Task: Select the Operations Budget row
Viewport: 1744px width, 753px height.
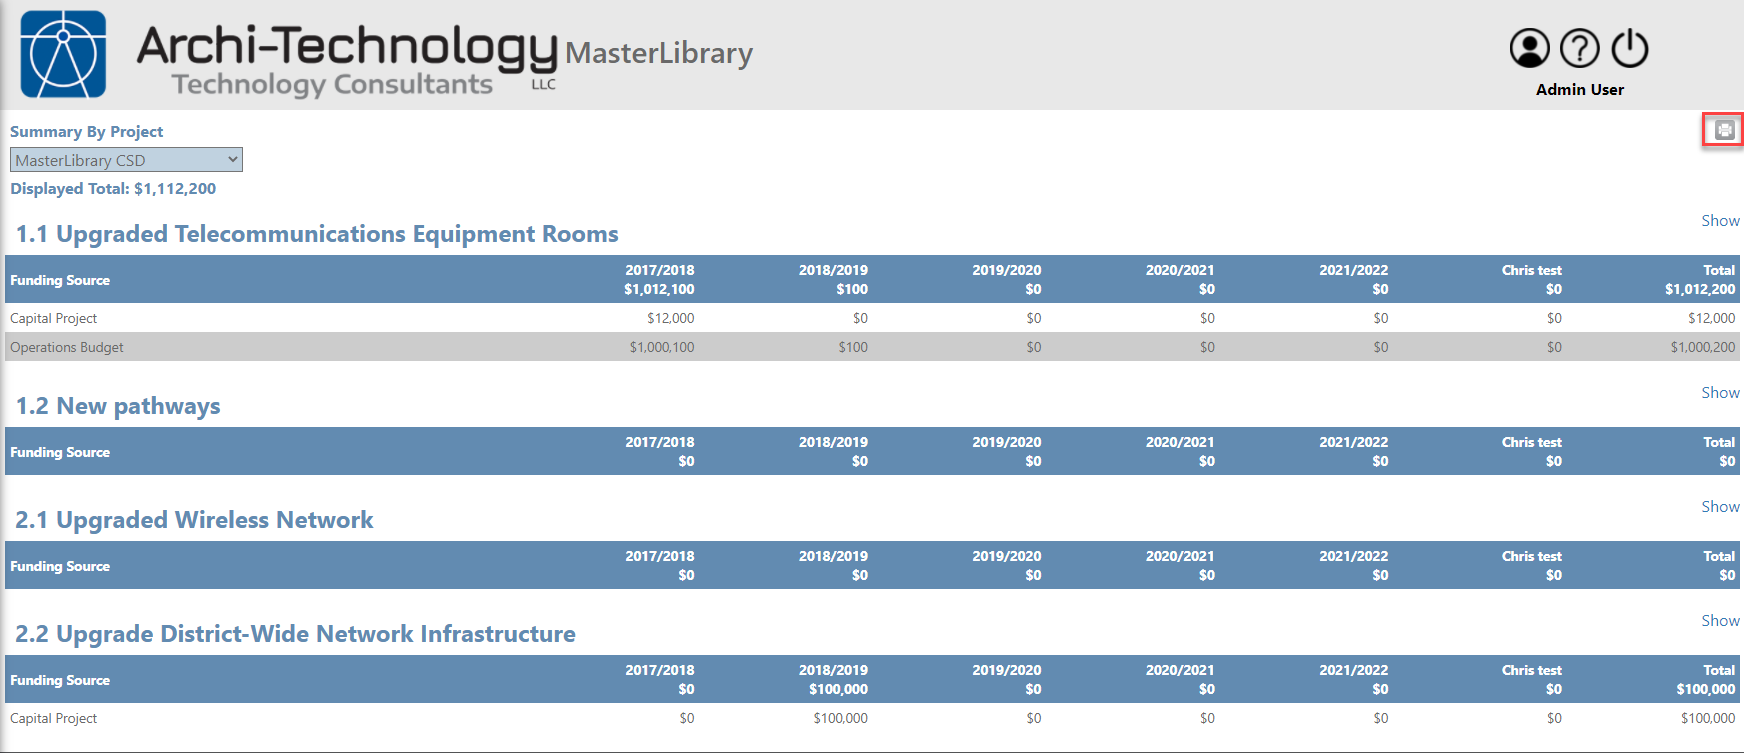Action: point(67,347)
